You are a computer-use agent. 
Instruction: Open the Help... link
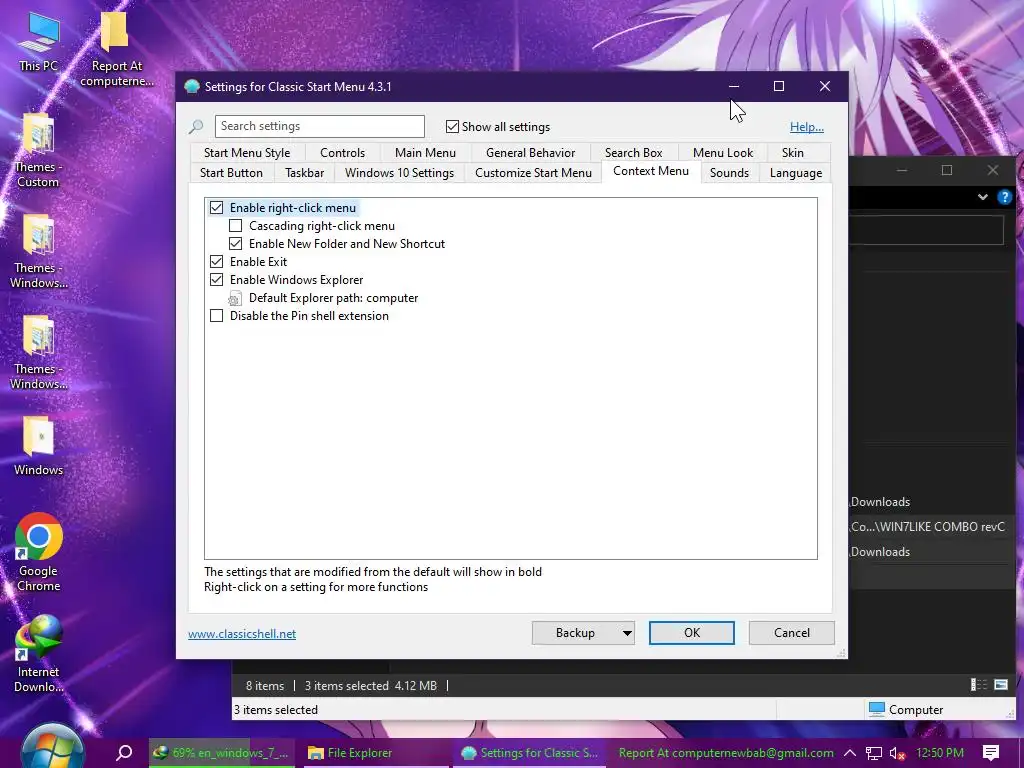click(807, 127)
